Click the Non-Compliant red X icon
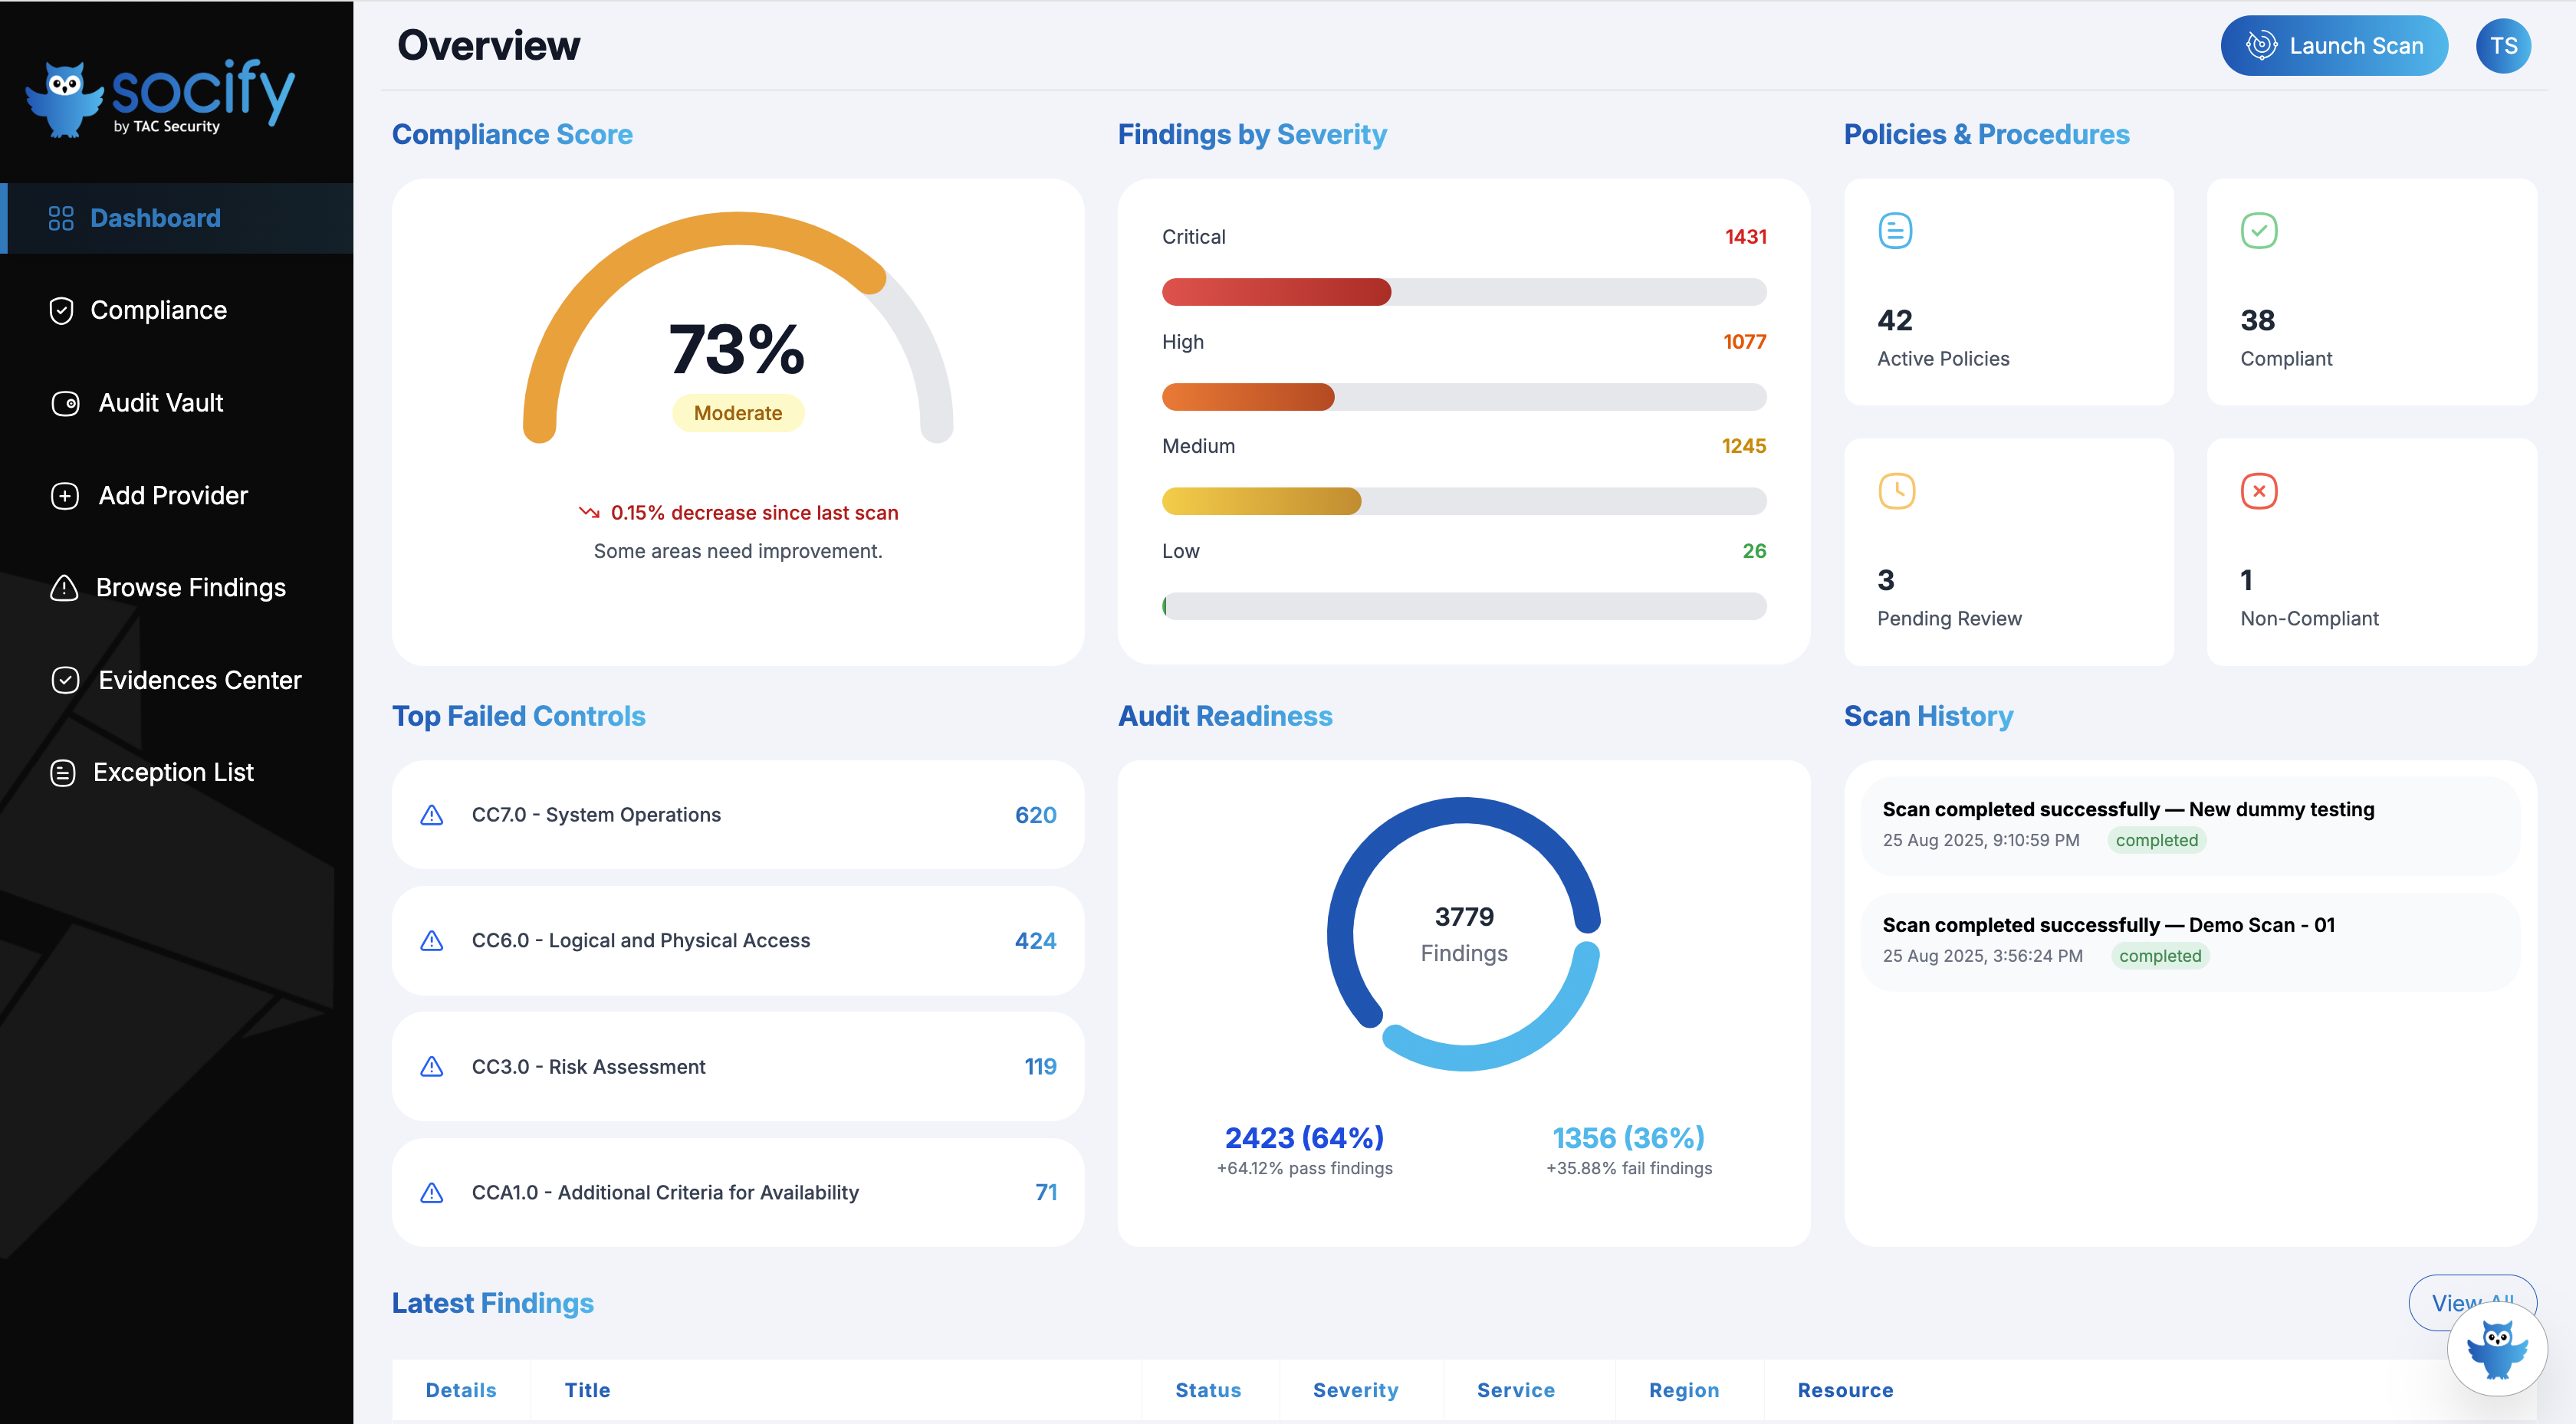This screenshot has width=2576, height=1424. tap(2260, 491)
